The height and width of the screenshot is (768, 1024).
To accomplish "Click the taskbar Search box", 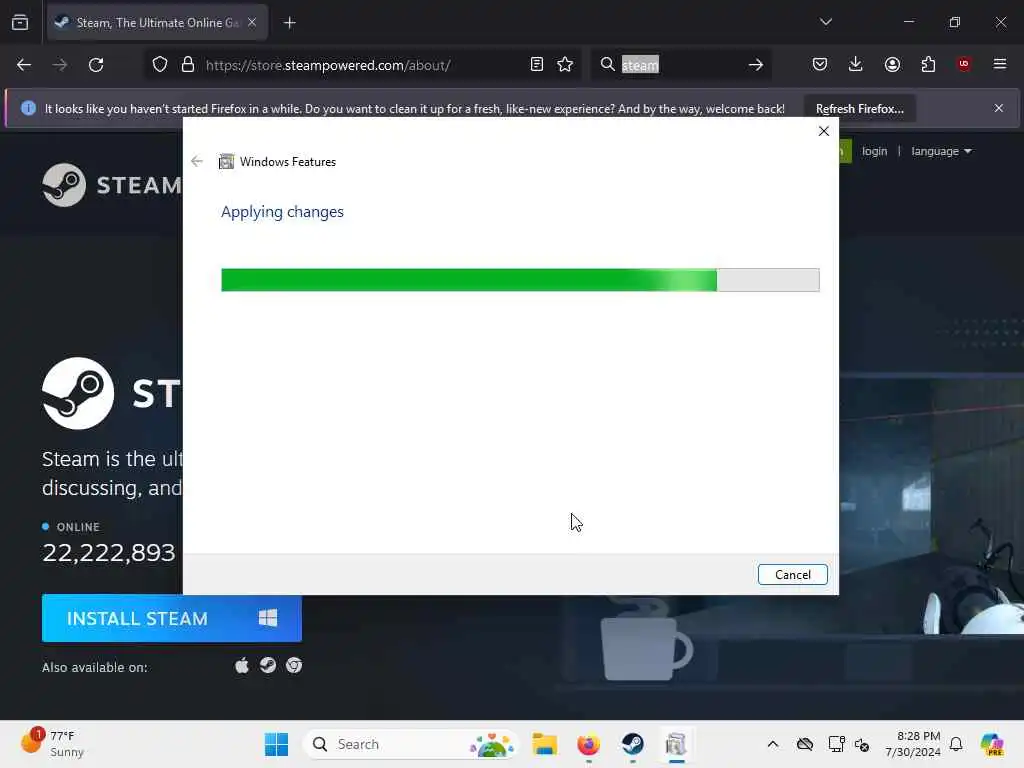I will [x=410, y=744].
